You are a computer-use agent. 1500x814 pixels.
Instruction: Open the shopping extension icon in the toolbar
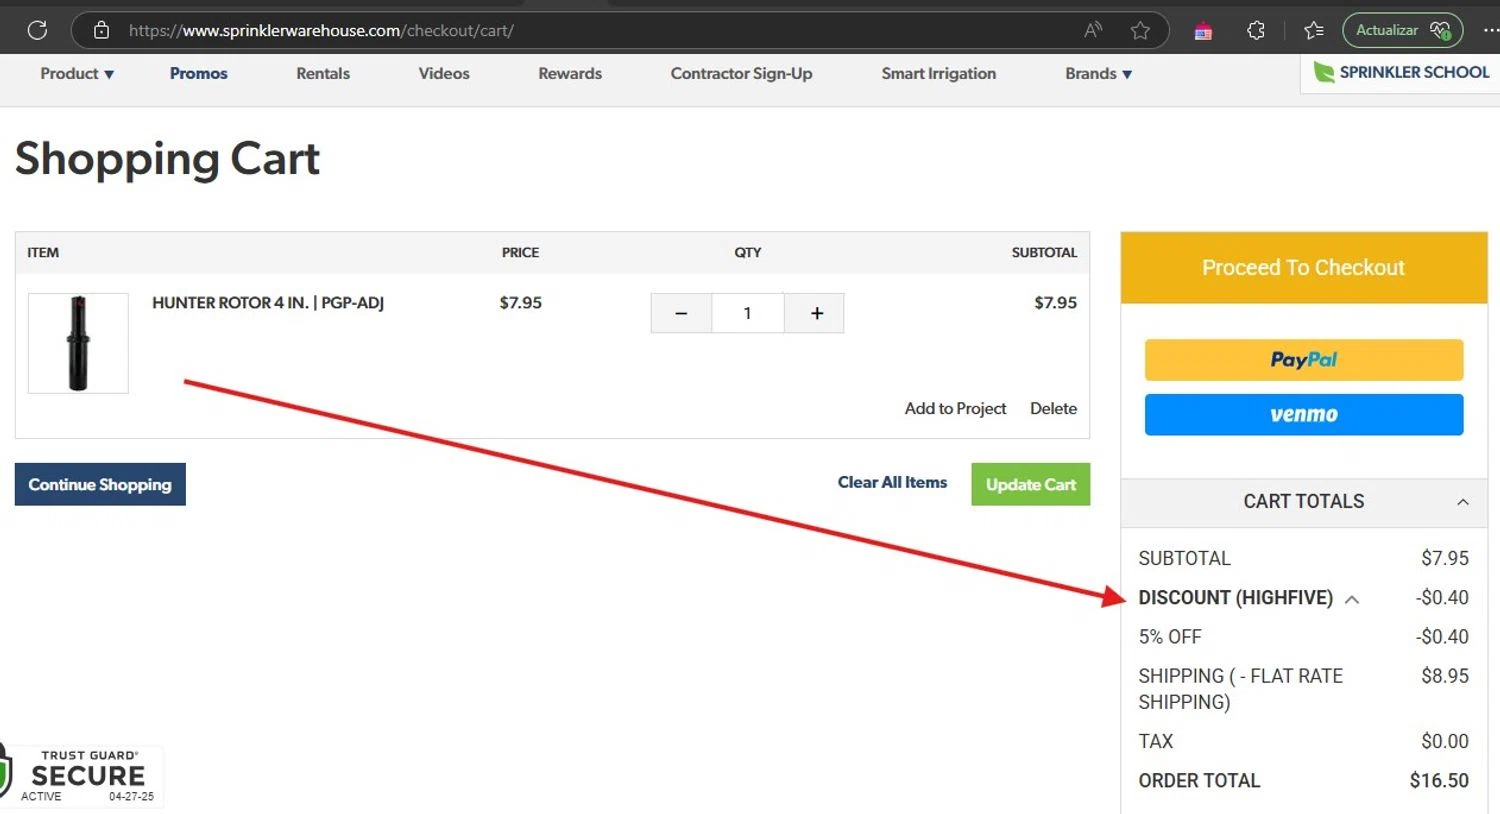pyautogui.click(x=1203, y=31)
